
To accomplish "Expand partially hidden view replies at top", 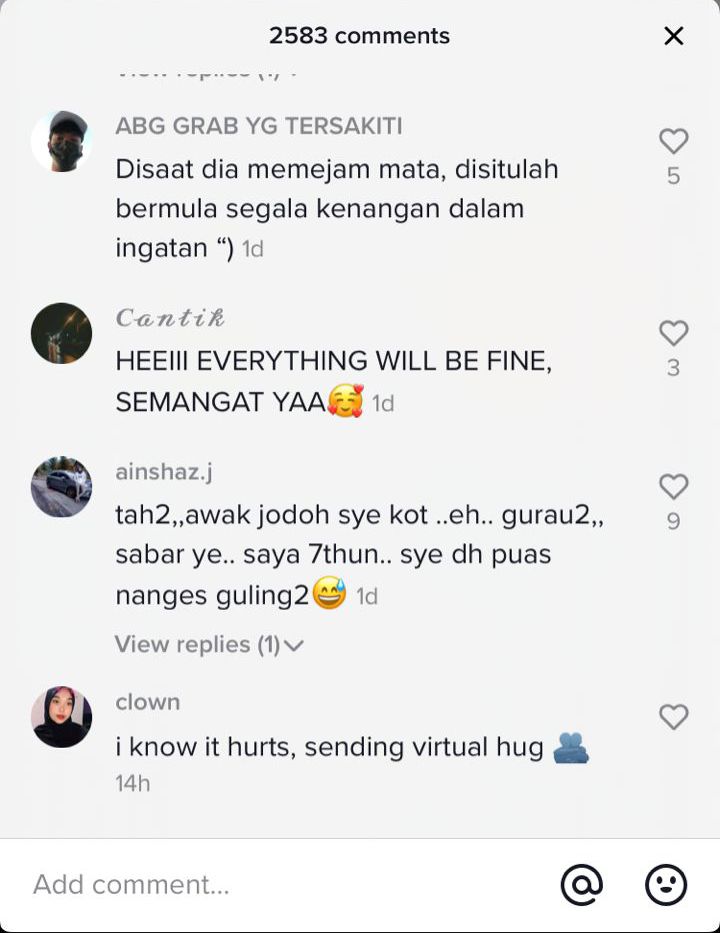I will pos(206,74).
